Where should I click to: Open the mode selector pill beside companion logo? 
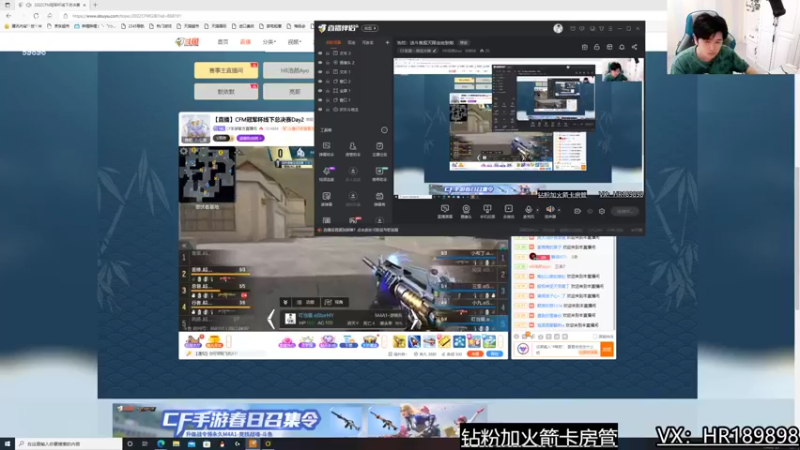tap(370, 29)
